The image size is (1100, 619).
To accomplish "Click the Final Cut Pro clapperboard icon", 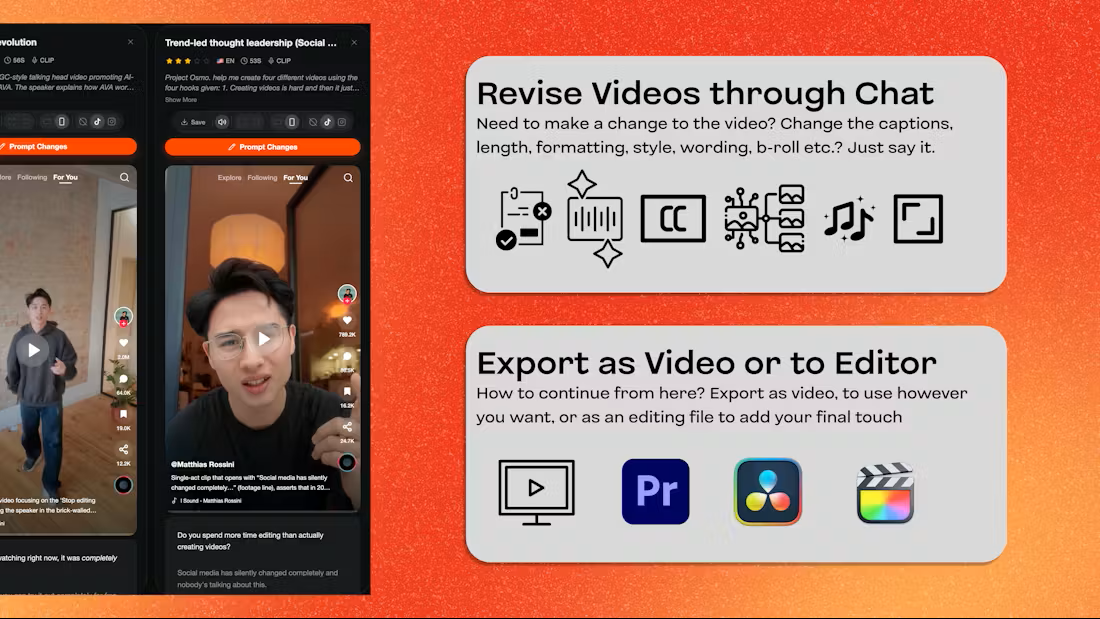I will 885,493.
